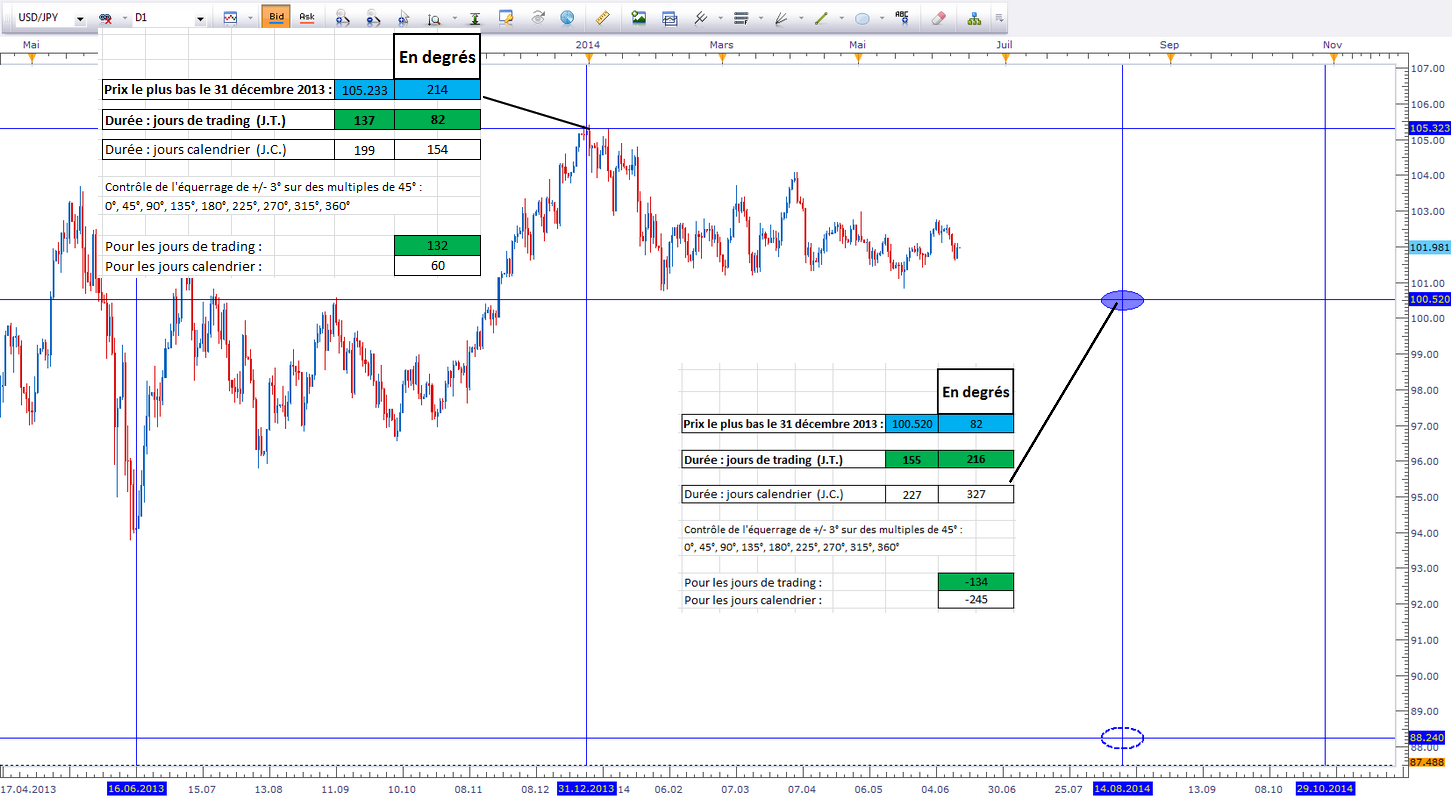This screenshot has height=800, width=1452.
Task: Click the save chart image icon
Action: pos(639,18)
